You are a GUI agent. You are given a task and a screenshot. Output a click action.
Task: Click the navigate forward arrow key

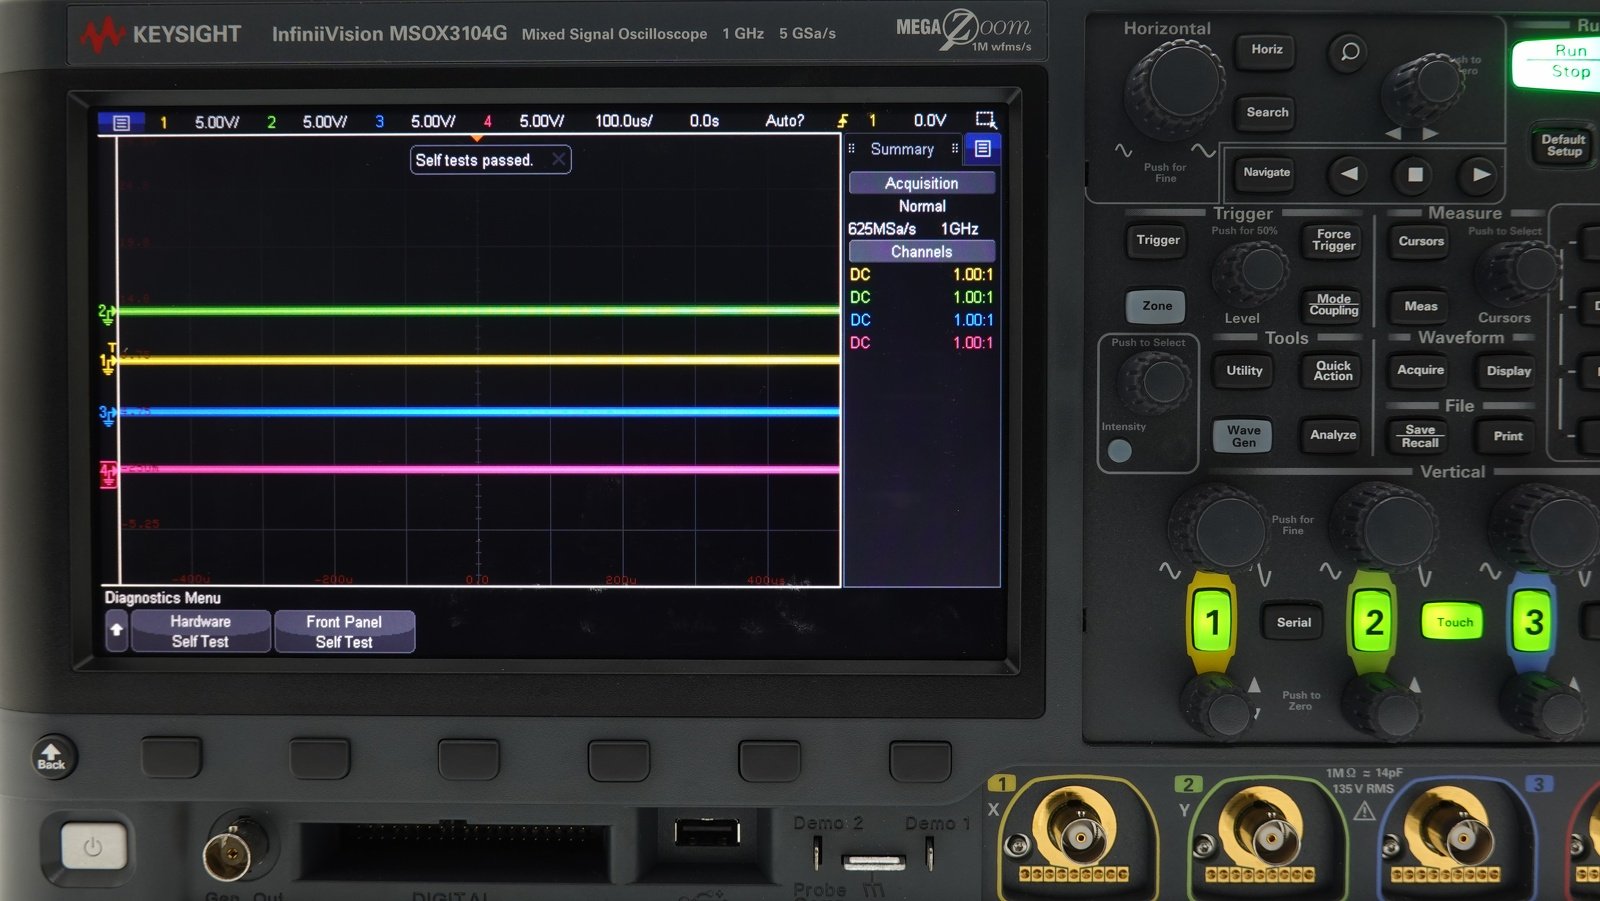1481,174
